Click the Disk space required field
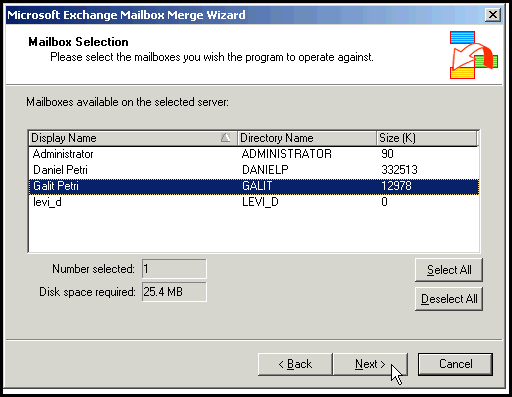 (174, 292)
